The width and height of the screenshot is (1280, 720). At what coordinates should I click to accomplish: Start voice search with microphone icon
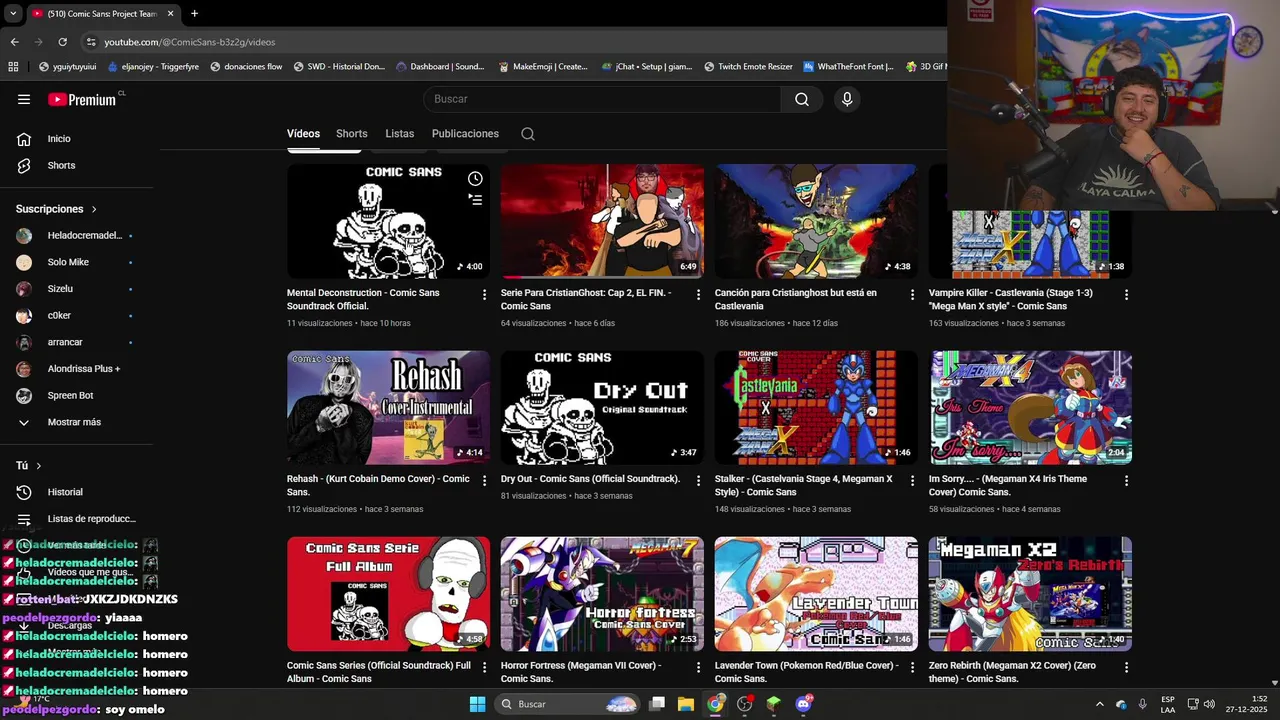[847, 99]
